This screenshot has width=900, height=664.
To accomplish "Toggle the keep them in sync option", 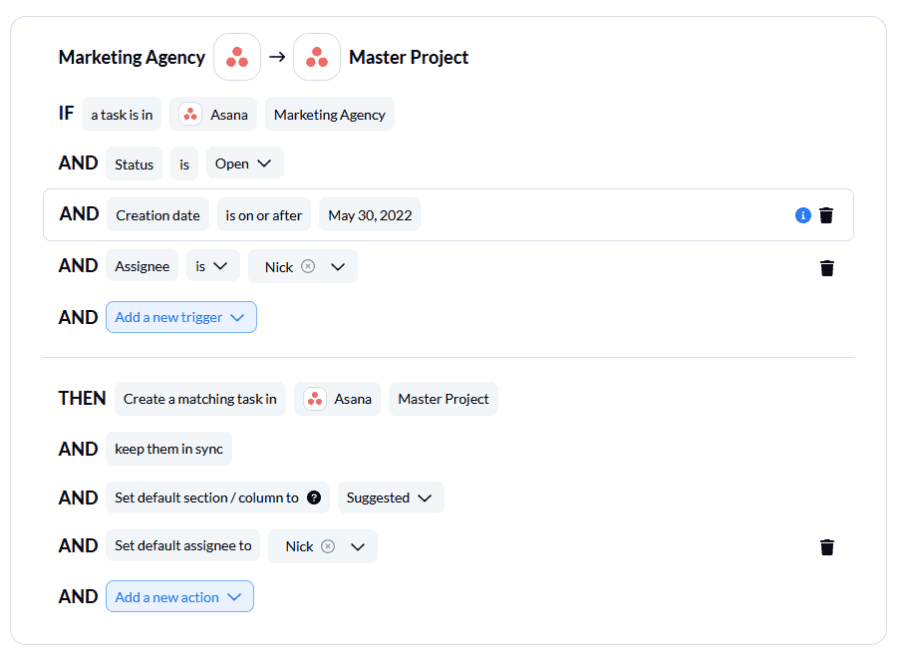I will [168, 449].
